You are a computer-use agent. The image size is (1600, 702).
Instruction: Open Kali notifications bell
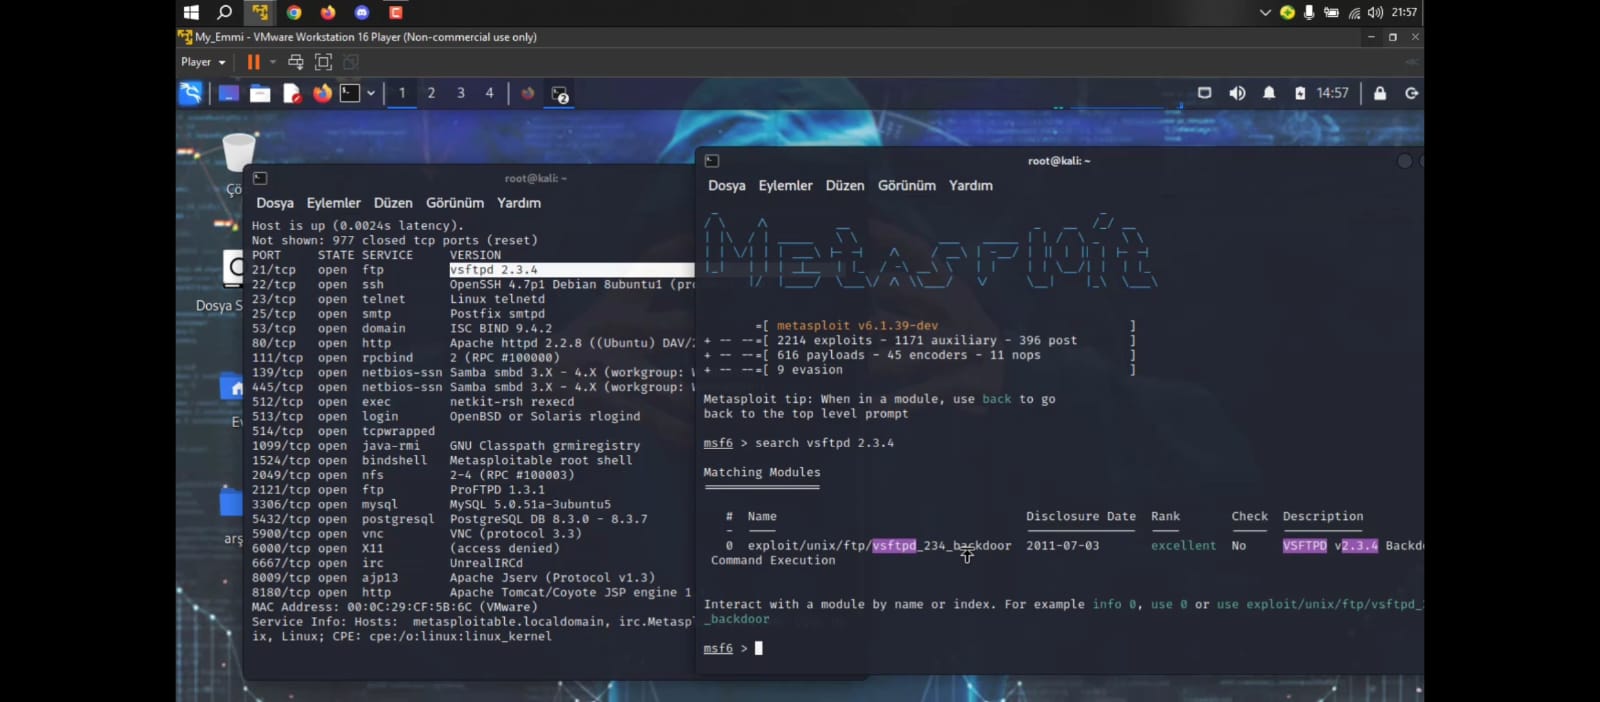tap(1269, 93)
